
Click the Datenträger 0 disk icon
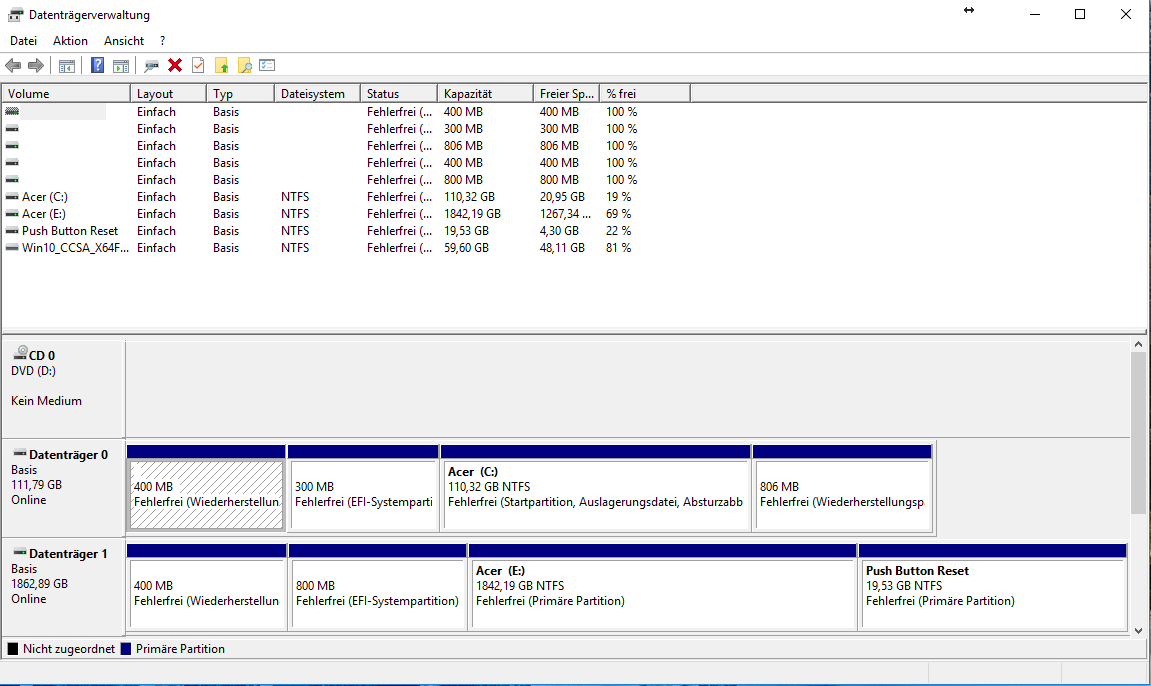(x=20, y=453)
